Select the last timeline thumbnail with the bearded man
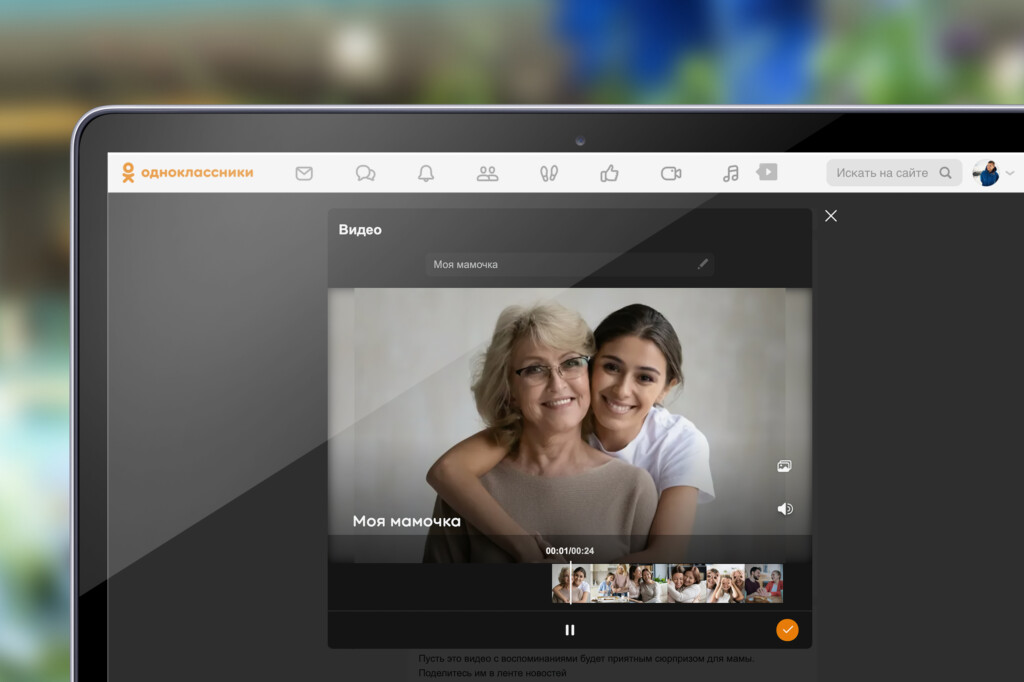This screenshot has height=682, width=1024. 763,583
